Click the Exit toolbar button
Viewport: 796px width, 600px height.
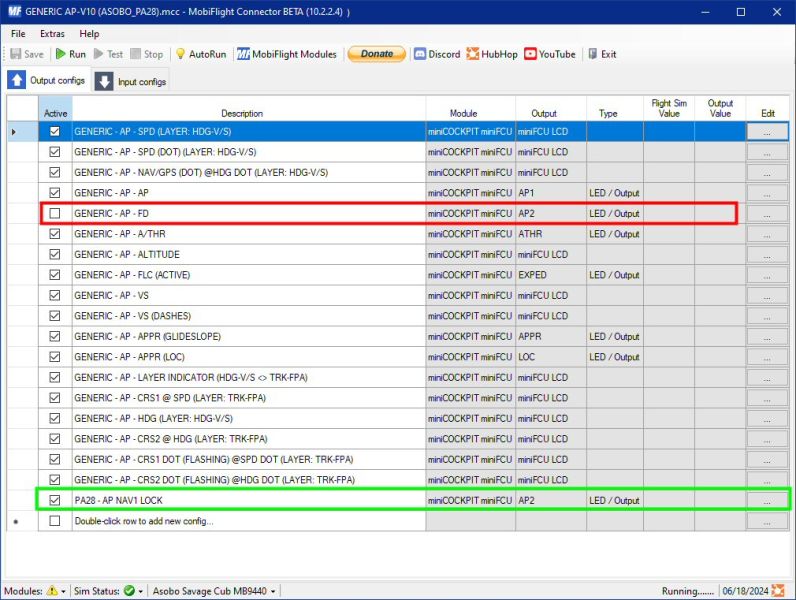602,54
